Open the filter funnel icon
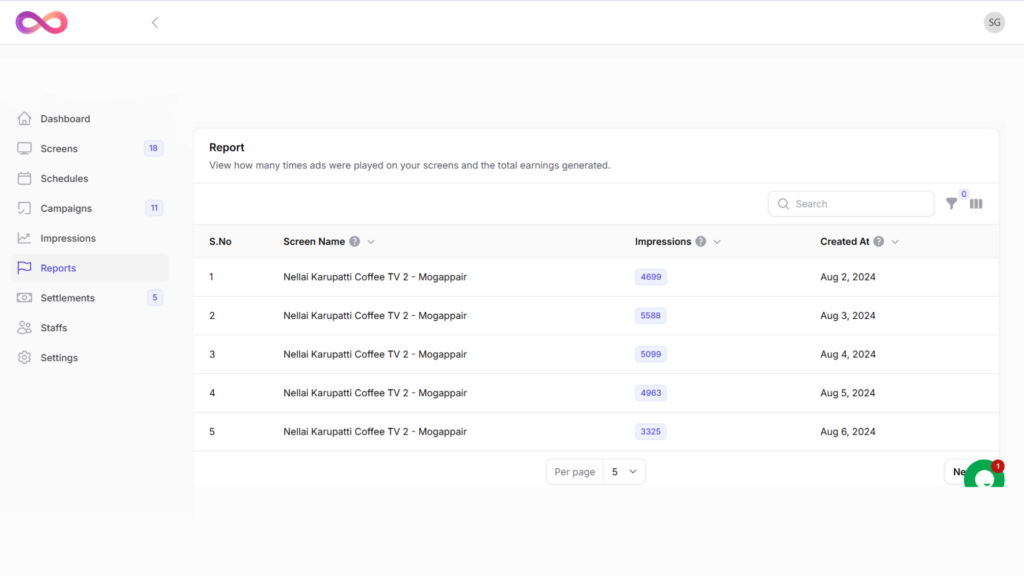This screenshot has height=576, width=1024. tap(952, 204)
